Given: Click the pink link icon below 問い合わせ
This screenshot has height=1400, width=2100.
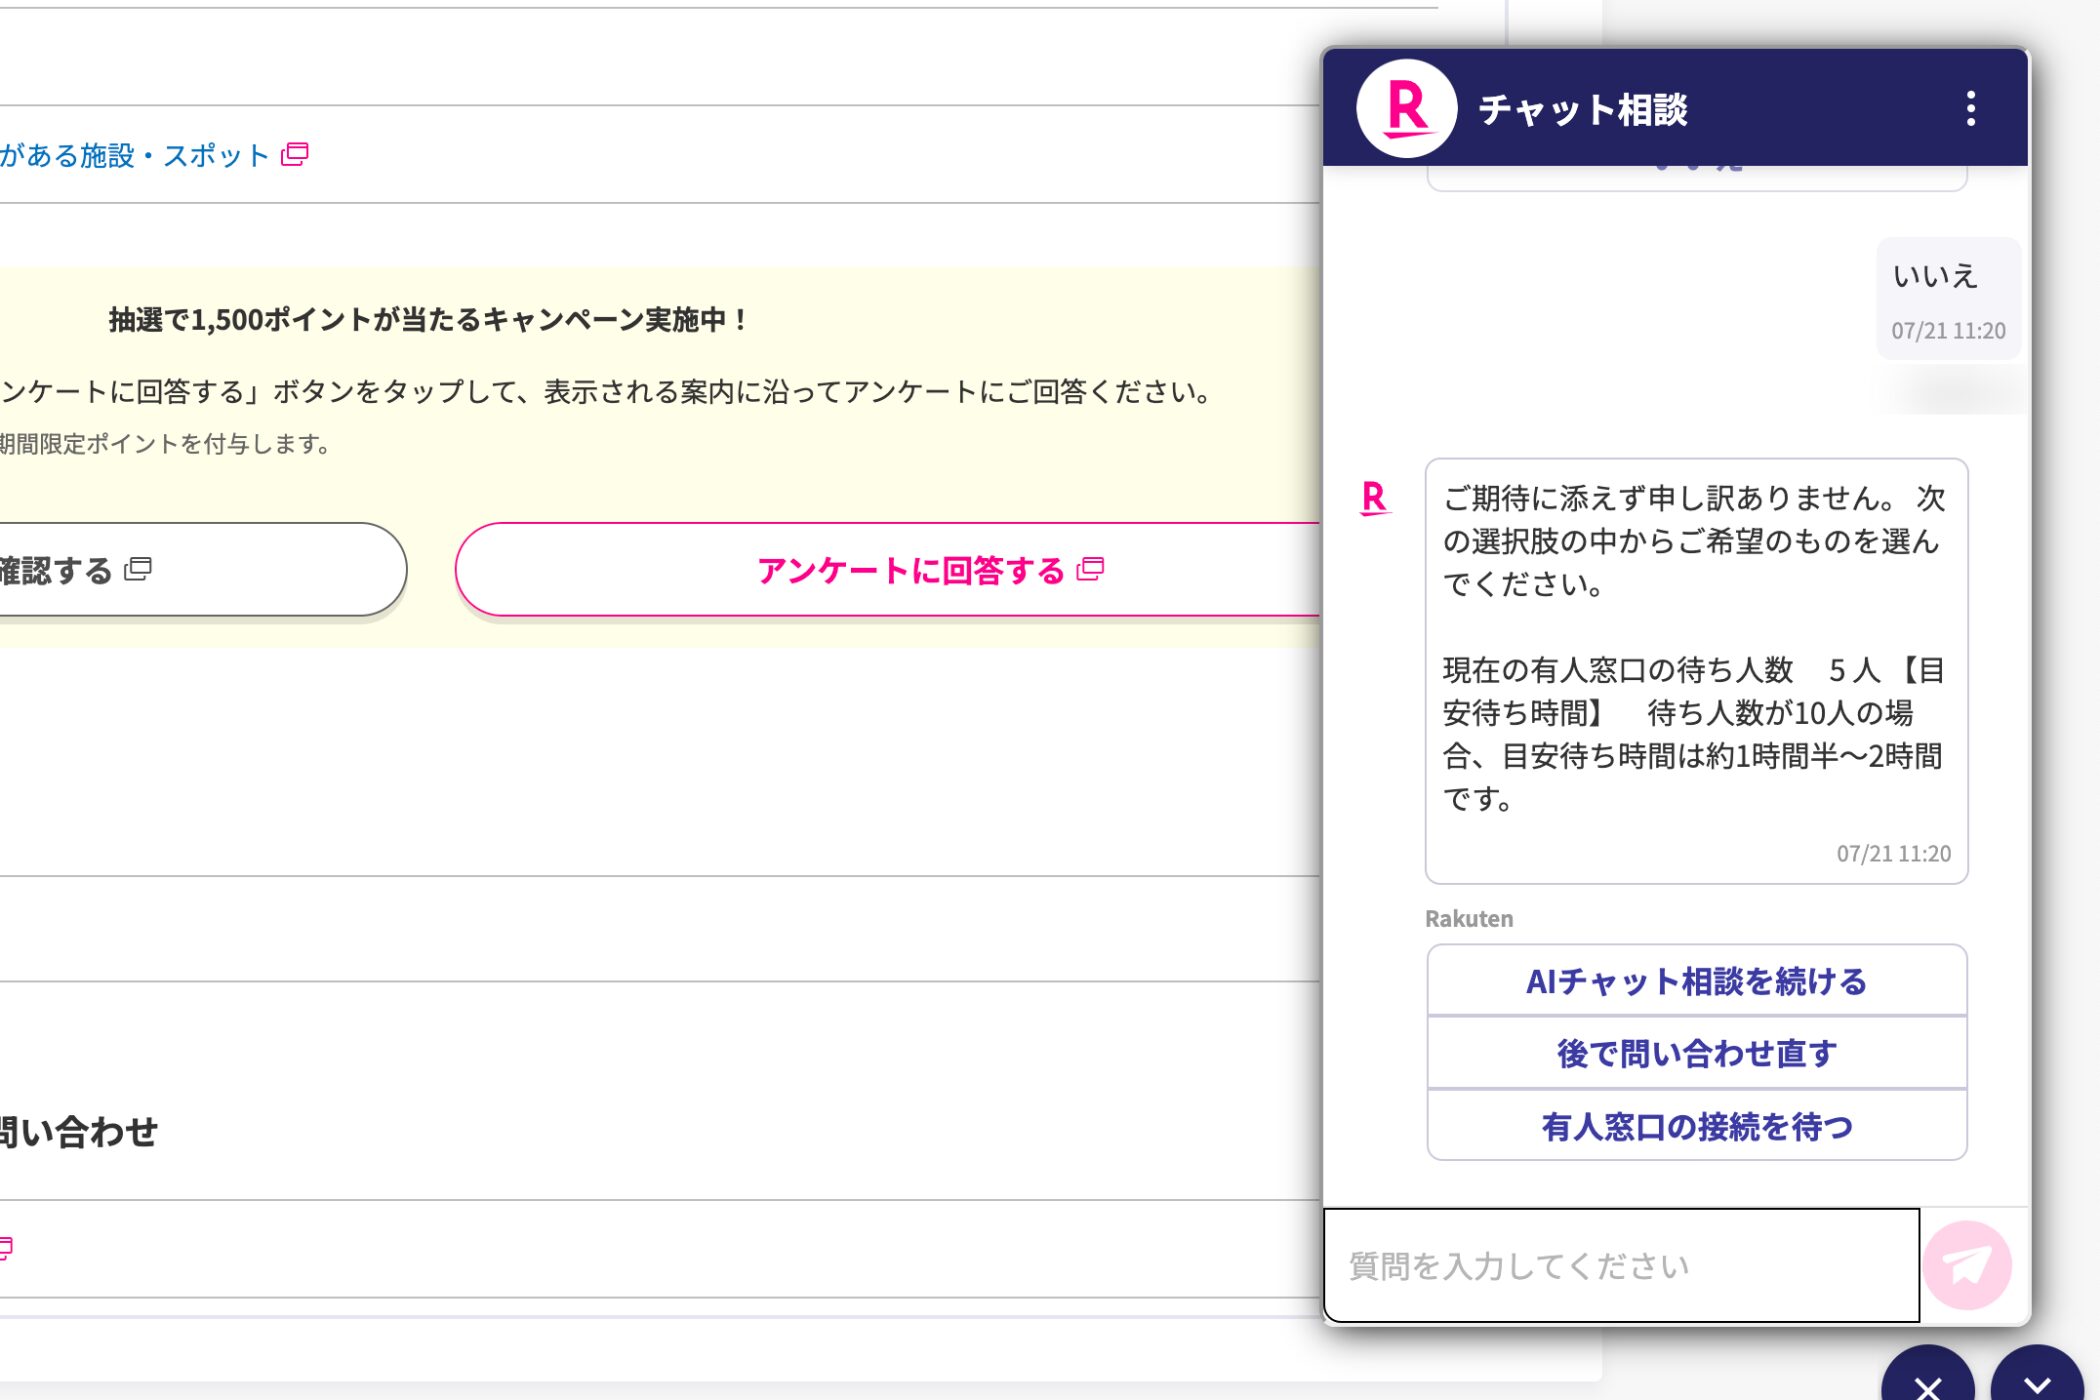Looking at the screenshot, I should point(5,1248).
